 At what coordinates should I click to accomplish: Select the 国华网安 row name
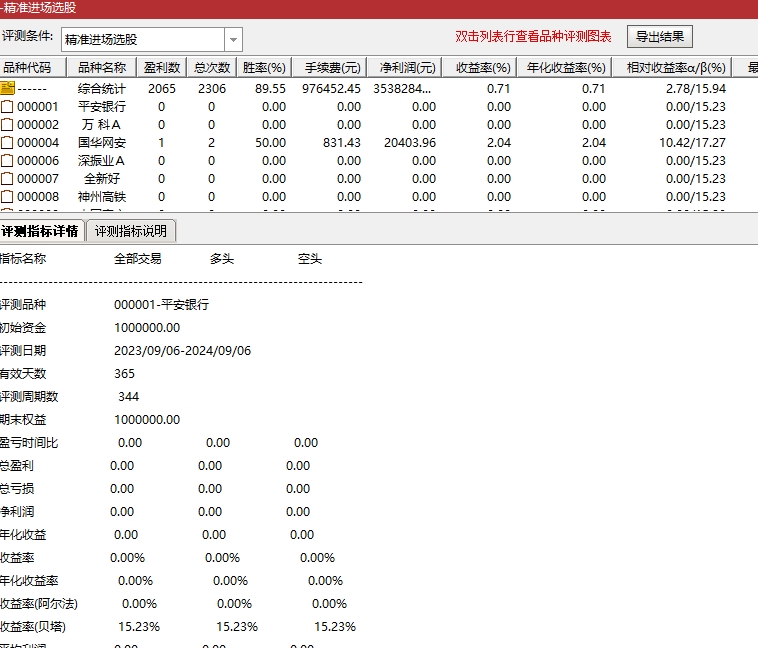102,143
